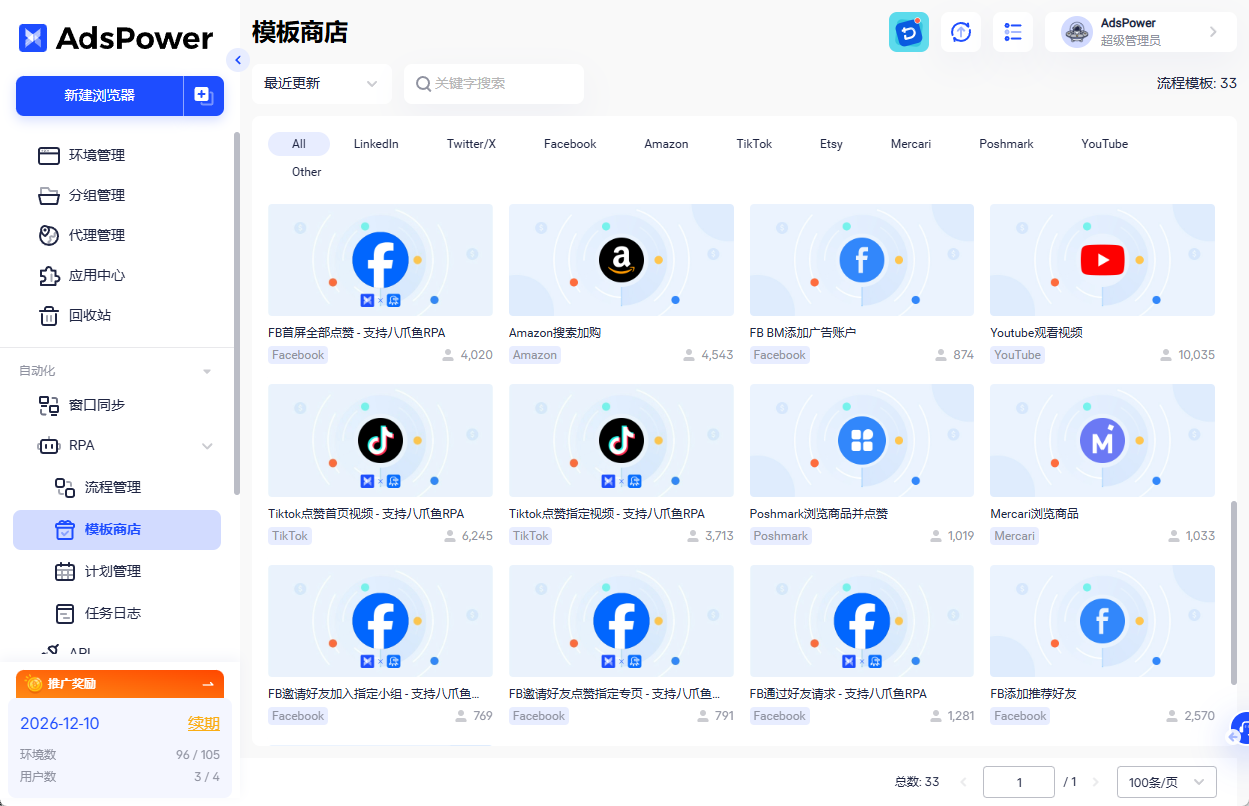Open 窗口同步 in automation section

point(96,405)
